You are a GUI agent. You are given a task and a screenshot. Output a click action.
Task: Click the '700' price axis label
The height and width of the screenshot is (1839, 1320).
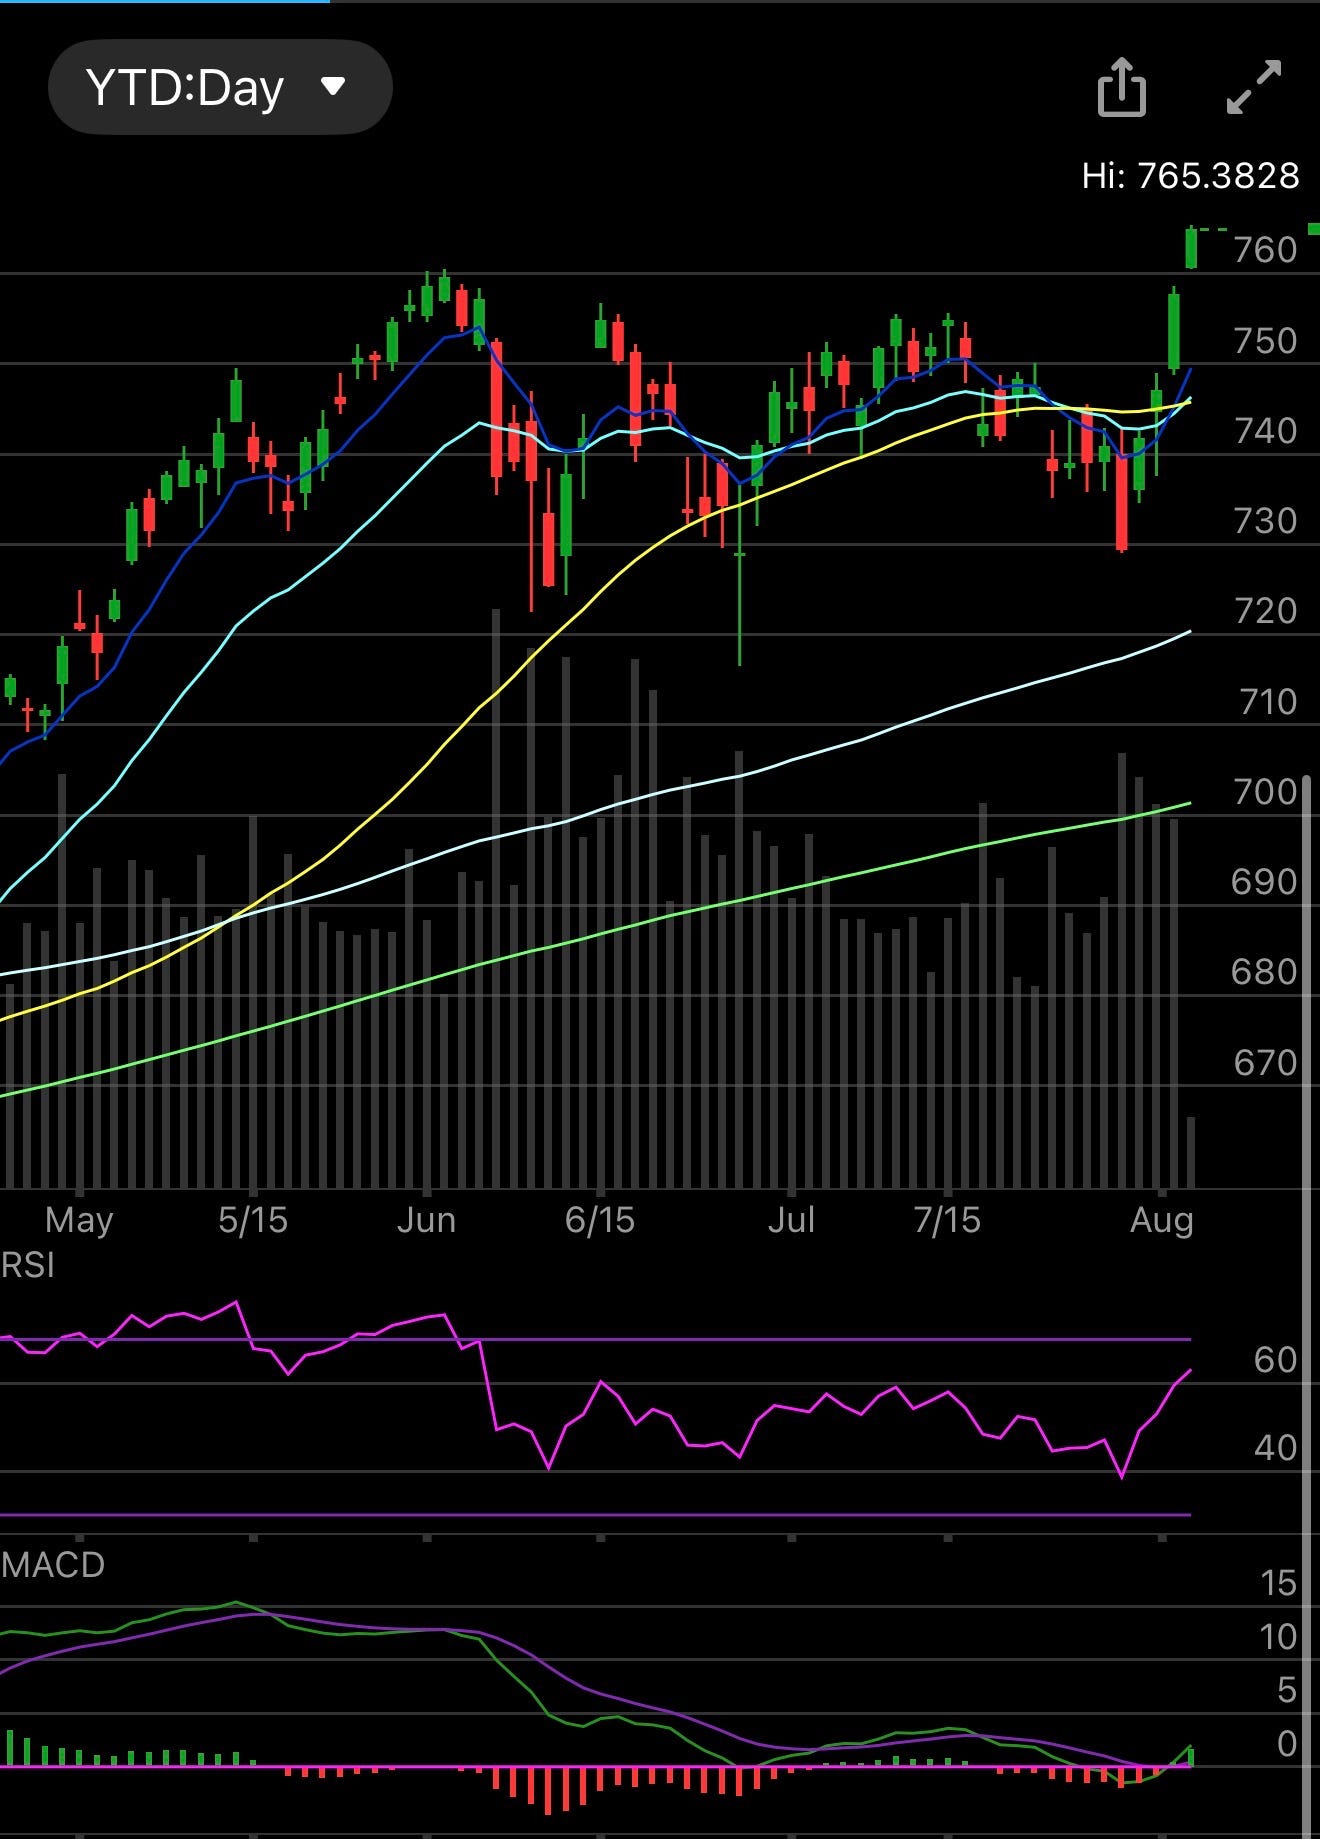pos(1265,791)
